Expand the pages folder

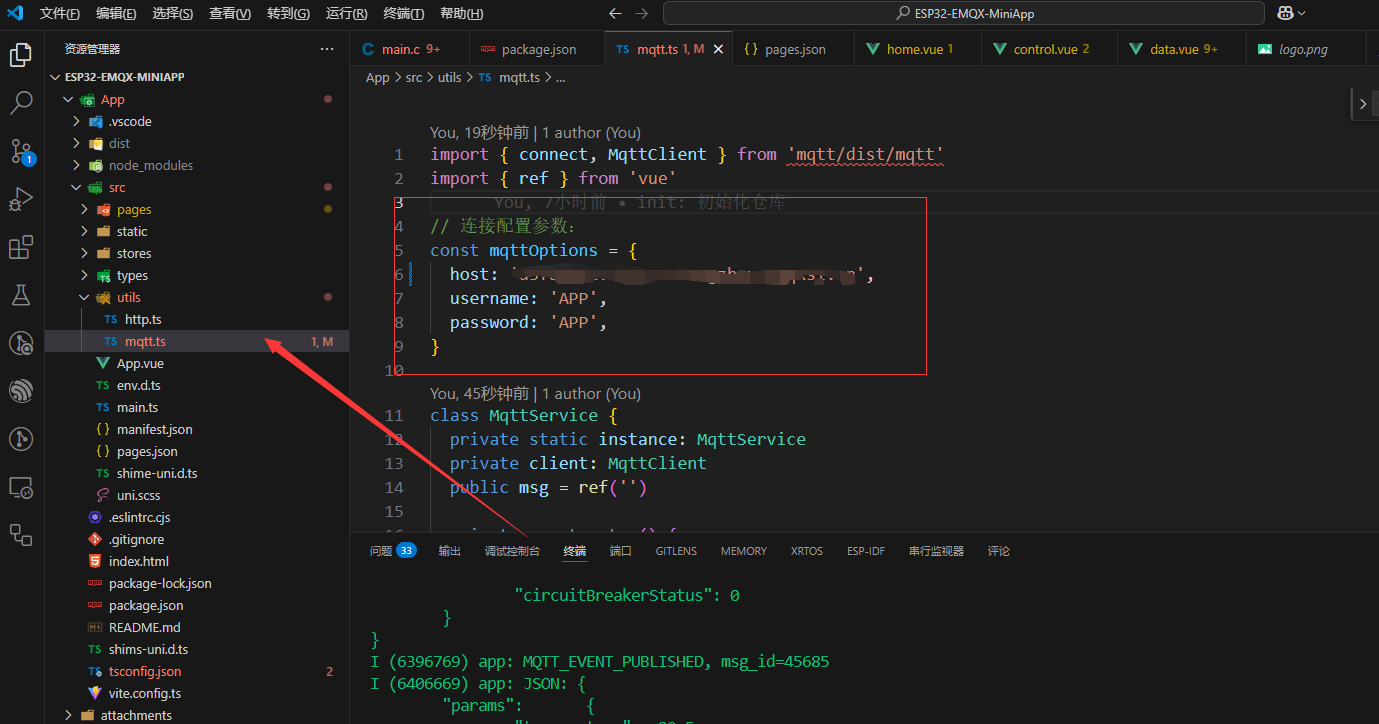133,209
